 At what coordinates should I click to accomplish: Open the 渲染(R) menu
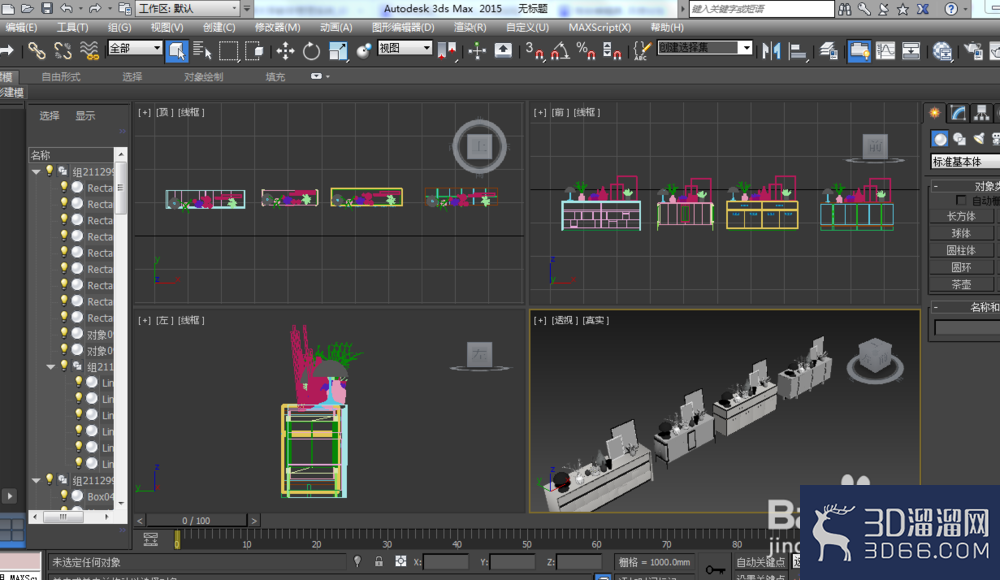pyautogui.click(x=470, y=27)
